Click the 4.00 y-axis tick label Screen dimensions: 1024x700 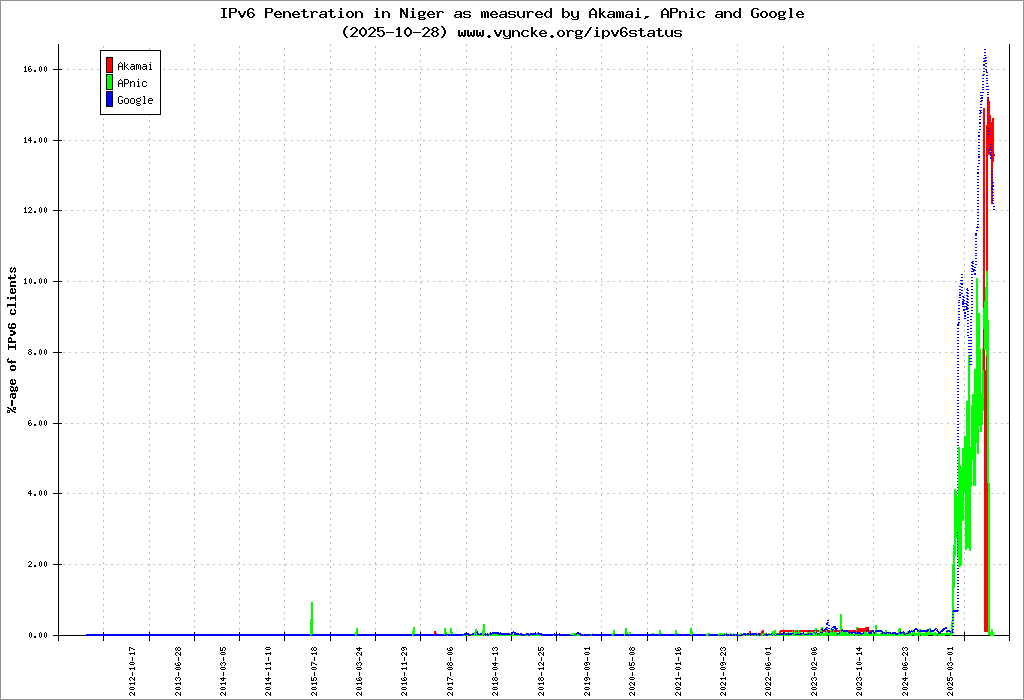[x=38, y=494]
